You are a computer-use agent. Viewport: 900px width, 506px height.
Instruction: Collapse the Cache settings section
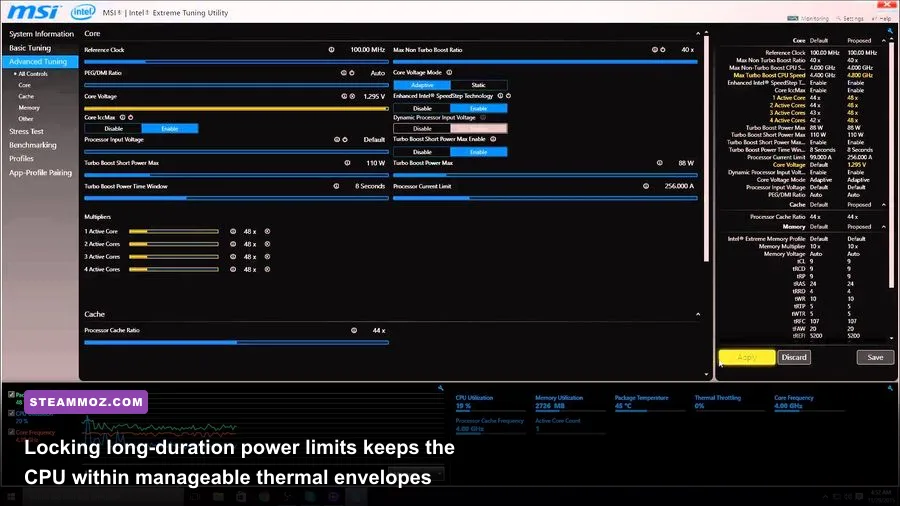[698, 314]
